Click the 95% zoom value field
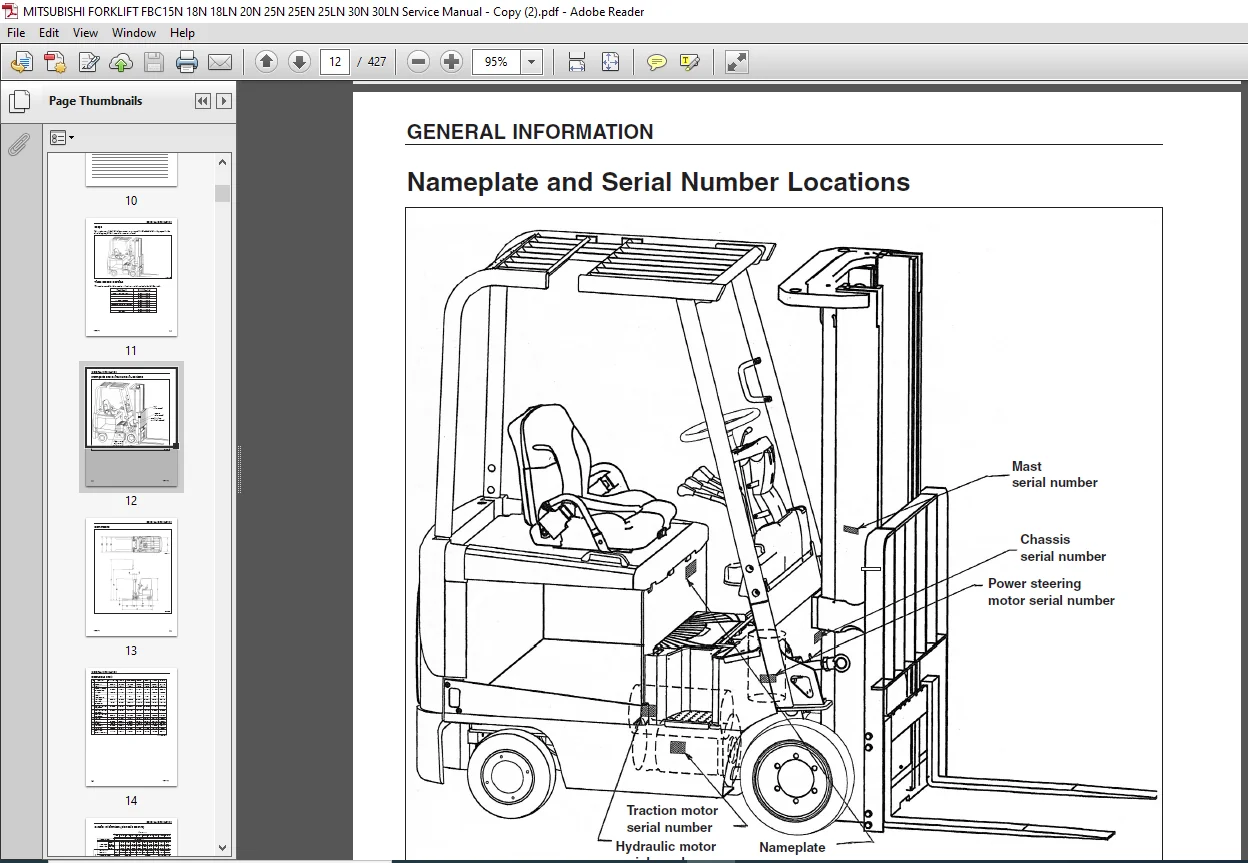The image size is (1248, 863). point(496,62)
